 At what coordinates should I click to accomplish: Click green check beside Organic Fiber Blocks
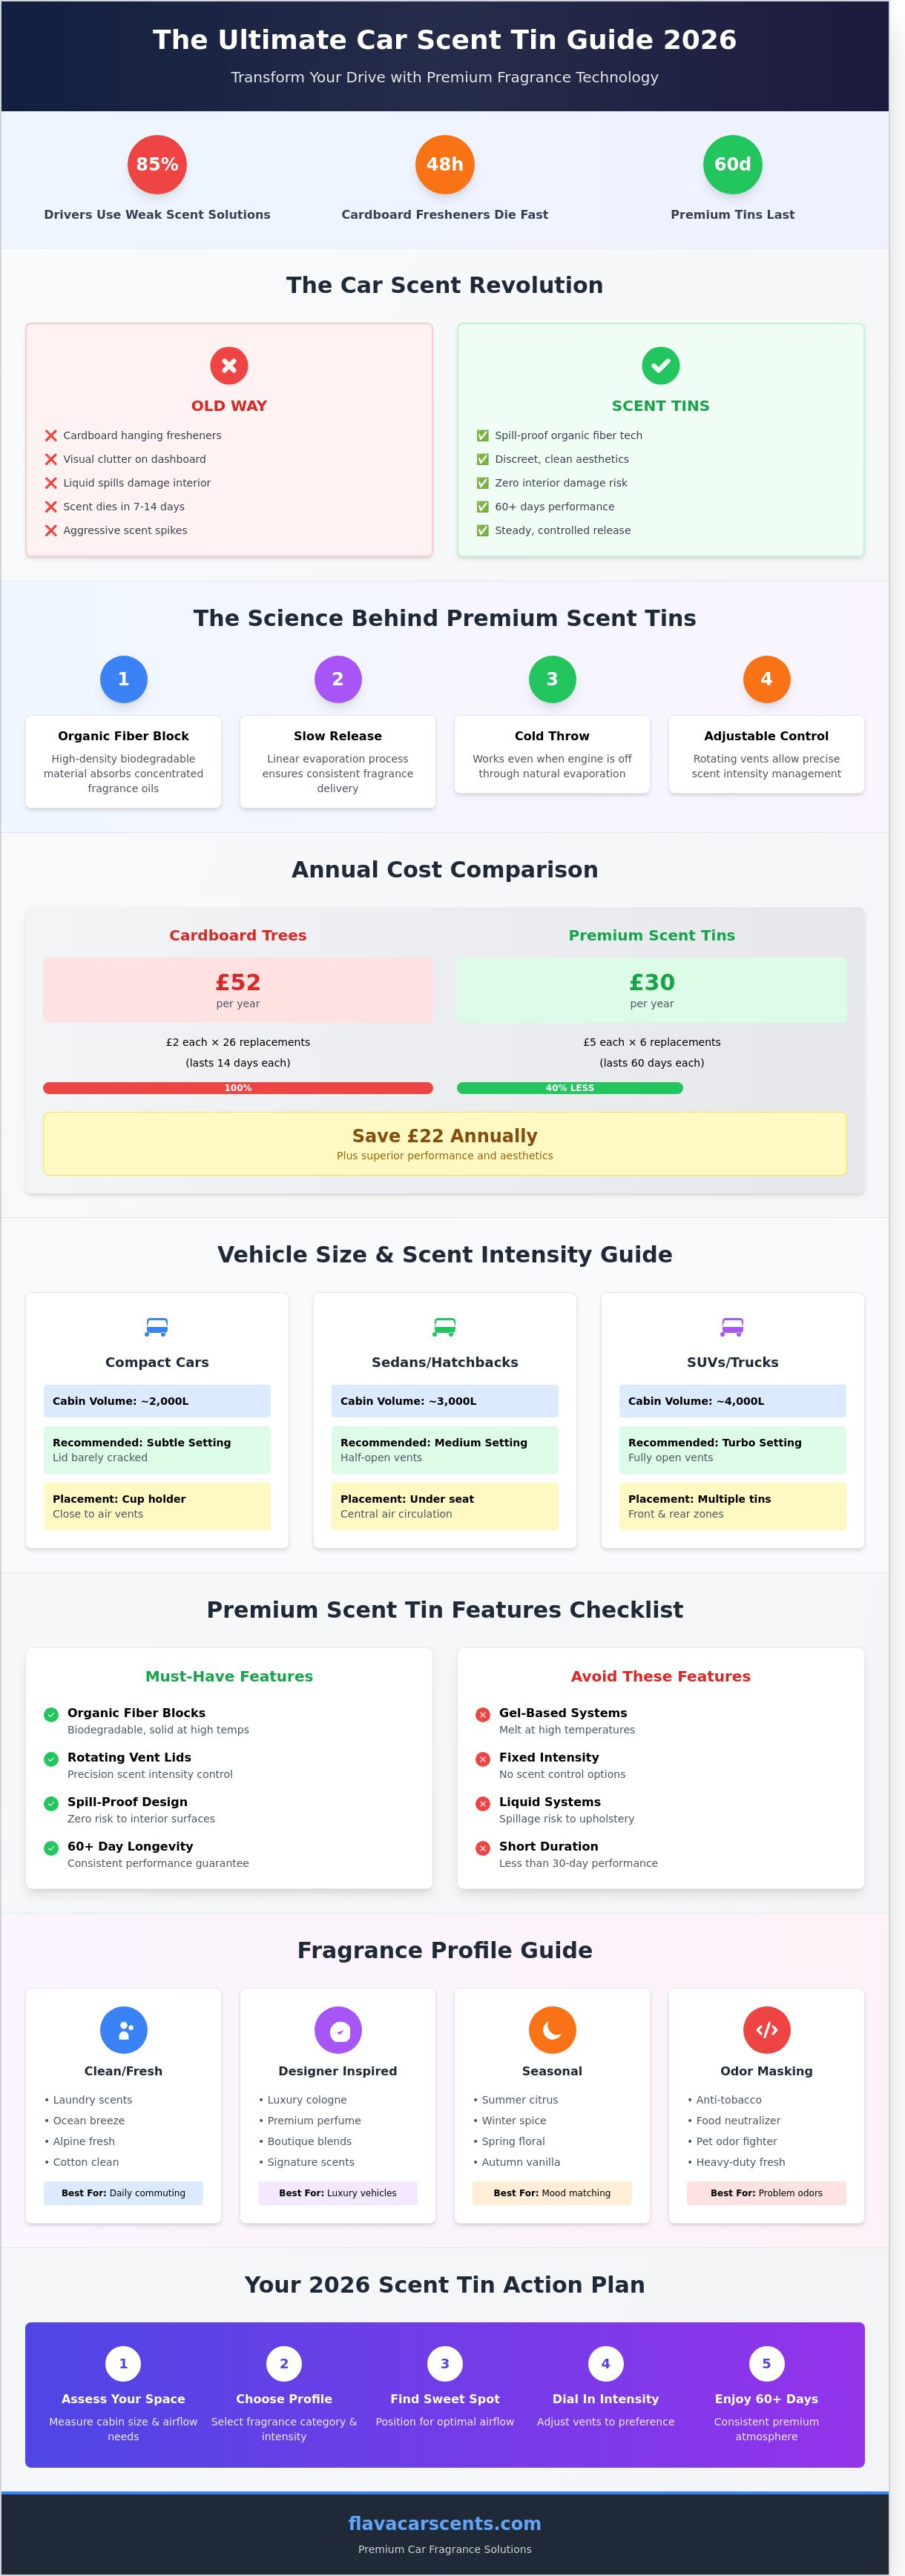[51, 1715]
